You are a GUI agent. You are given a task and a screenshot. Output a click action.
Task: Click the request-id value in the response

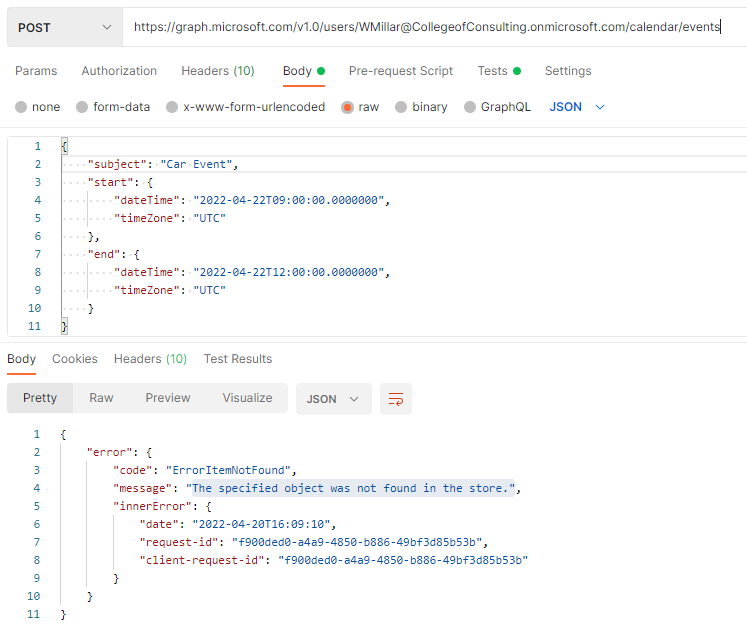357,542
